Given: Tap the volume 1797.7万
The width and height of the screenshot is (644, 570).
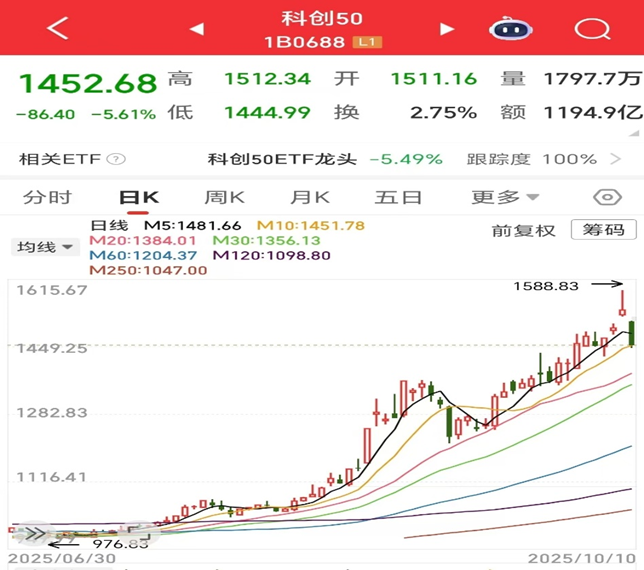Looking at the screenshot, I should pyautogui.click(x=593, y=79).
